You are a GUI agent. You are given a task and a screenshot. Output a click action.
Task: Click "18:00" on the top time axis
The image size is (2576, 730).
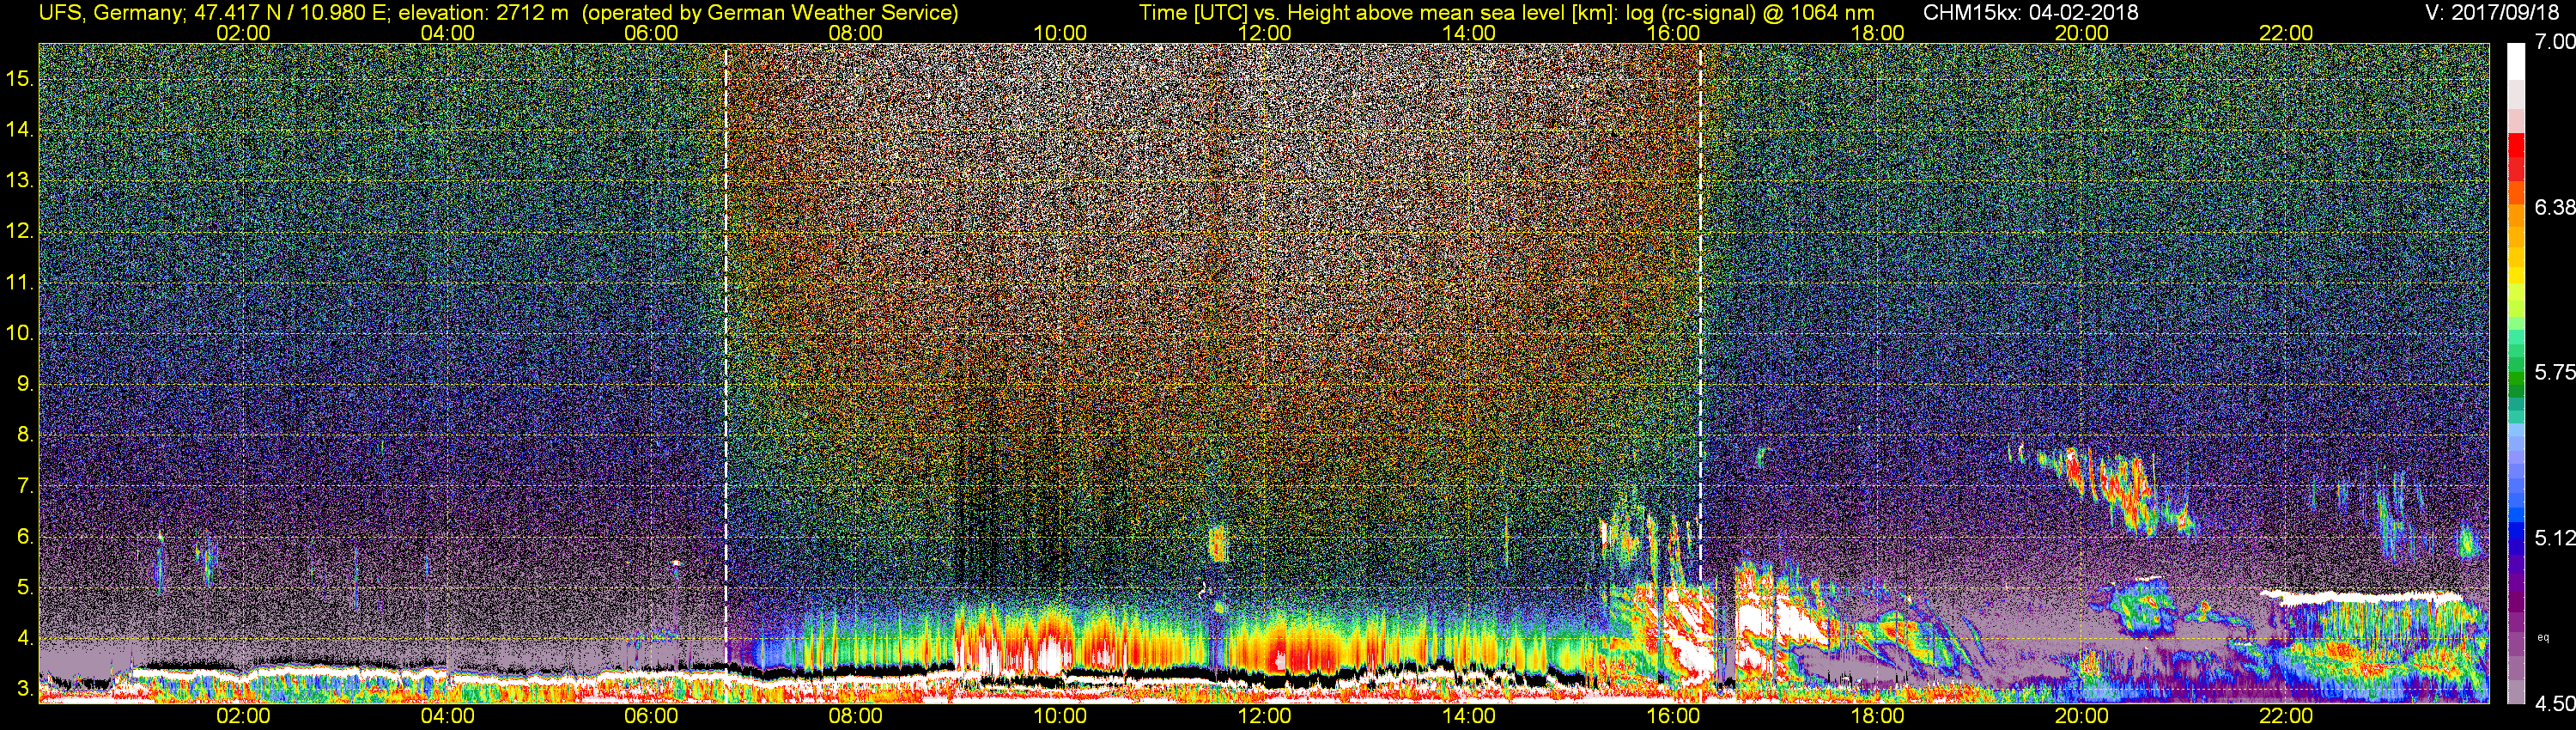1878,33
